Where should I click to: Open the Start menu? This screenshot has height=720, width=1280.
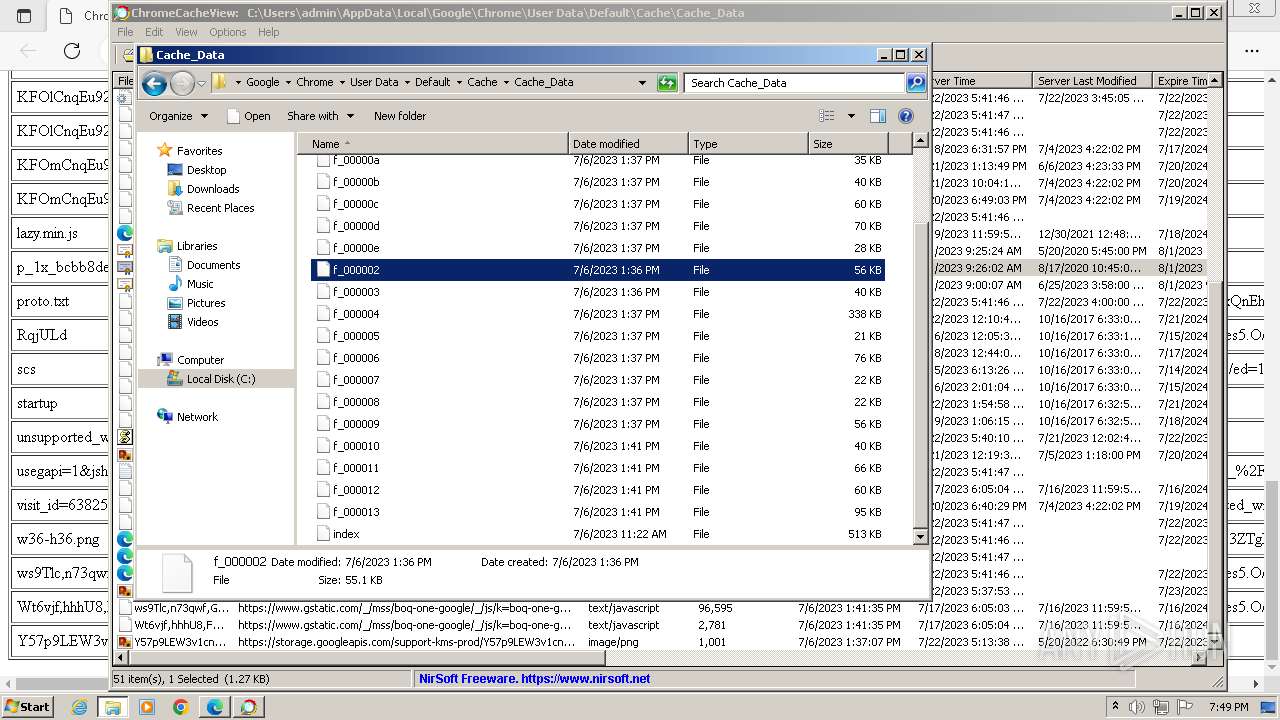click(27, 707)
